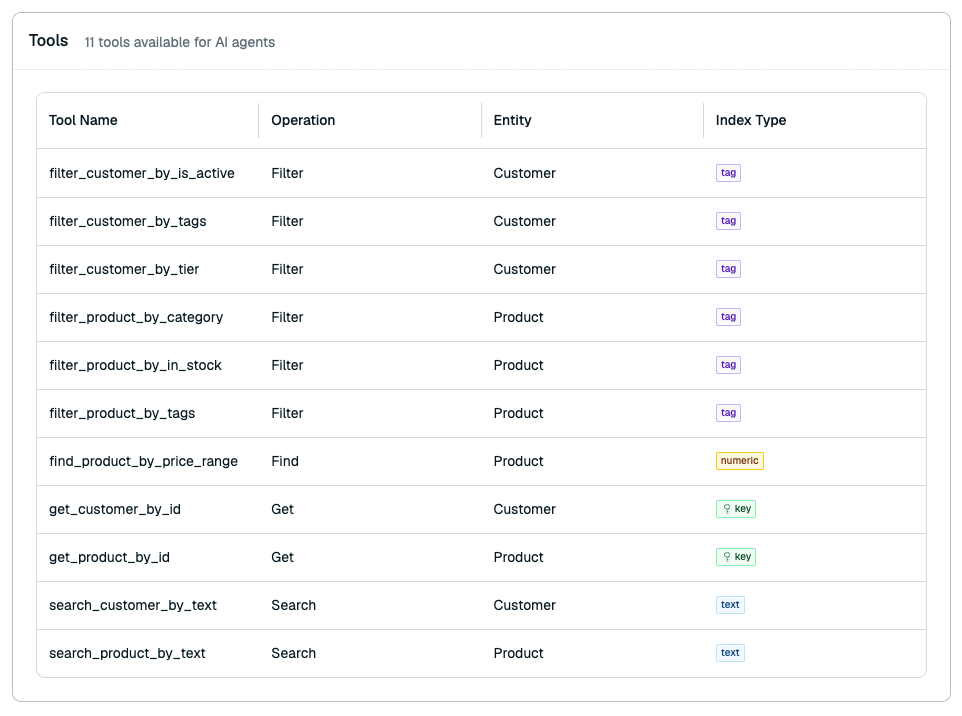Viewport: 962px width, 716px height.
Task: Click the numeric badge for find_product_by_price_range
Action: (739, 461)
